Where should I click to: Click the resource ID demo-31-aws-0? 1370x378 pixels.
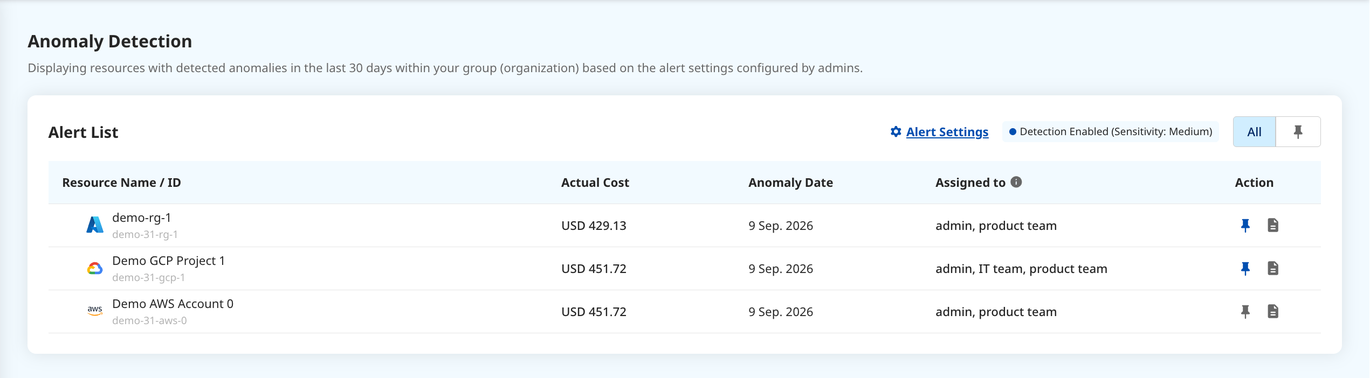click(x=149, y=321)
